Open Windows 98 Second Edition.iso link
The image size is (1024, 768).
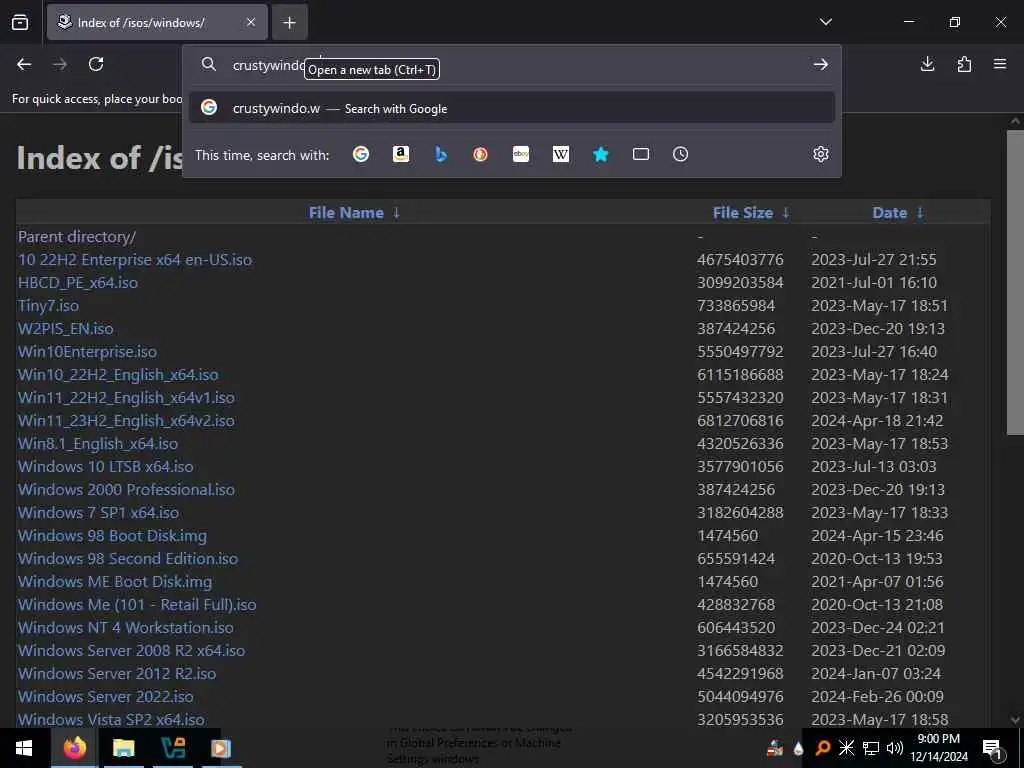(127, 558)
